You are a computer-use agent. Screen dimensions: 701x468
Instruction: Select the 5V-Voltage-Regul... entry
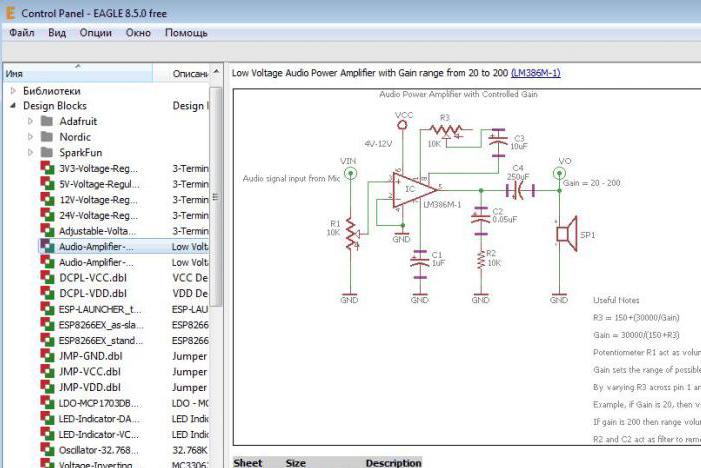coord(99,184)
